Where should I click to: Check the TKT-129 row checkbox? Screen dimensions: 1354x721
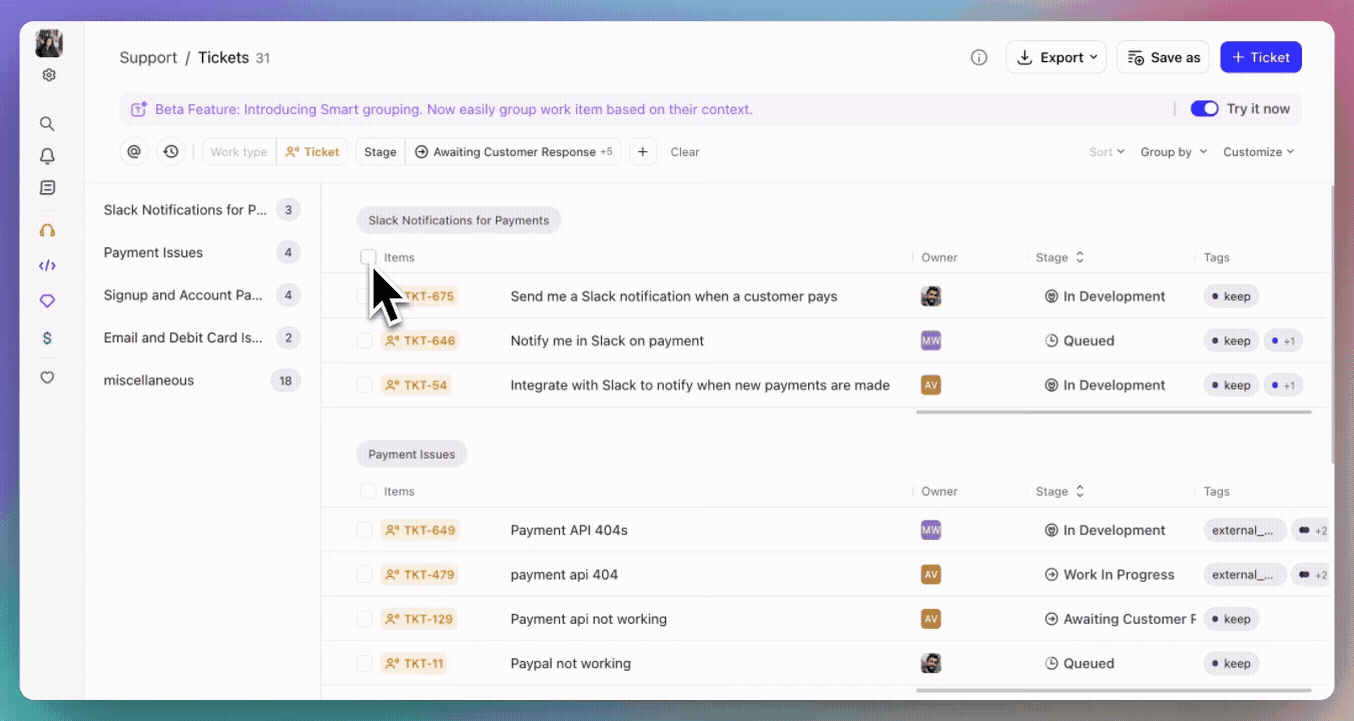click(x=365, y=619)
